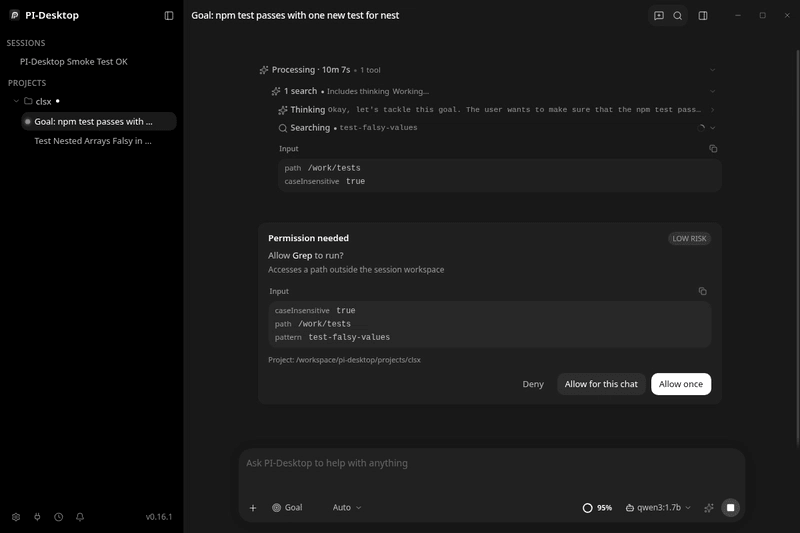Open the search icon in header

pyautogui.click(x=678, y=16)
